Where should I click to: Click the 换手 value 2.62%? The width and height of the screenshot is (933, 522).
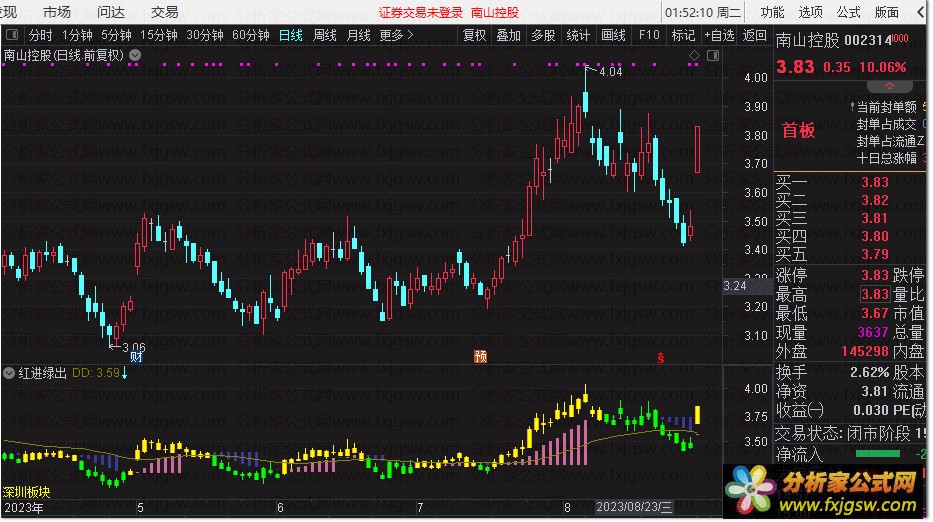(869, 373)
